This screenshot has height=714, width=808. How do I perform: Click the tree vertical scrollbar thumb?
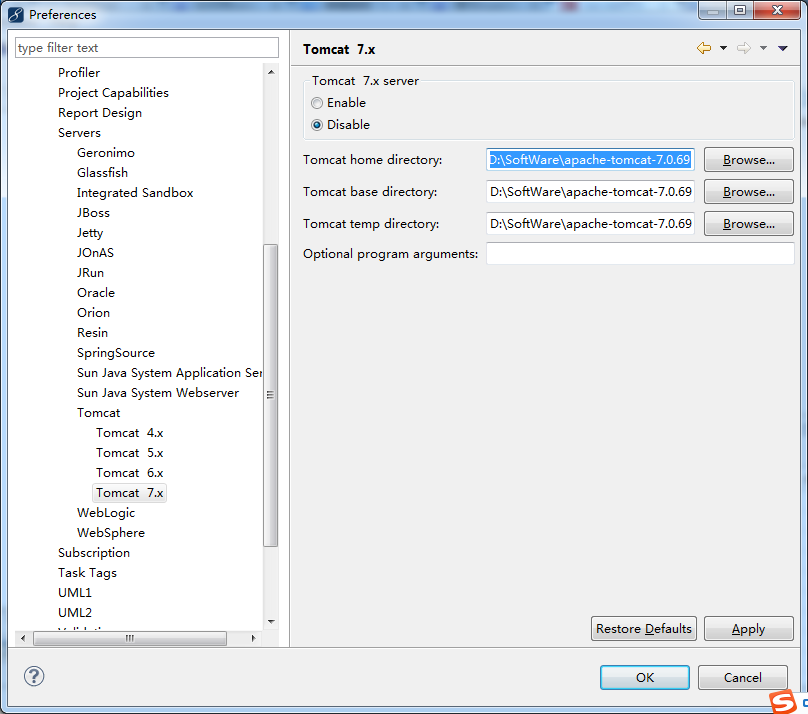click(x=271, y=395)
